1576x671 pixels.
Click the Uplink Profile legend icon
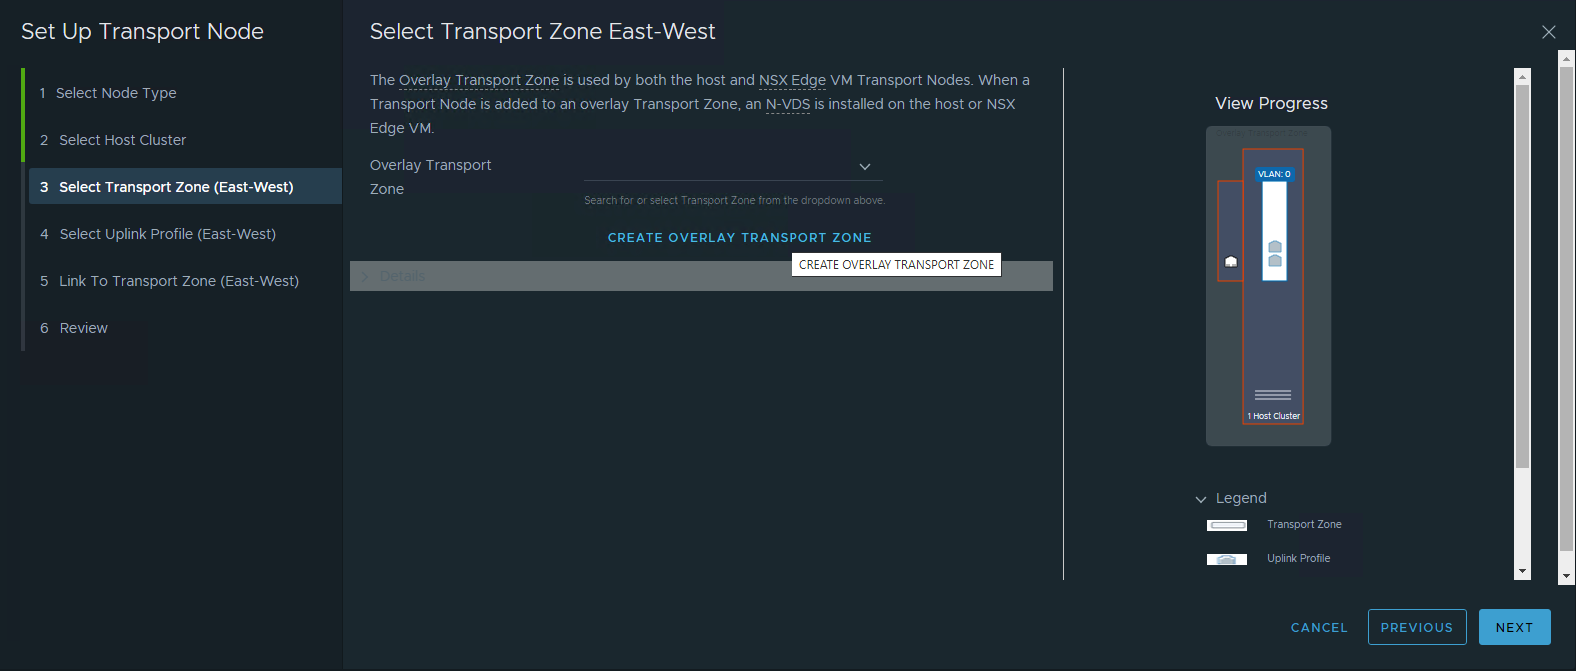(1227, 559)
